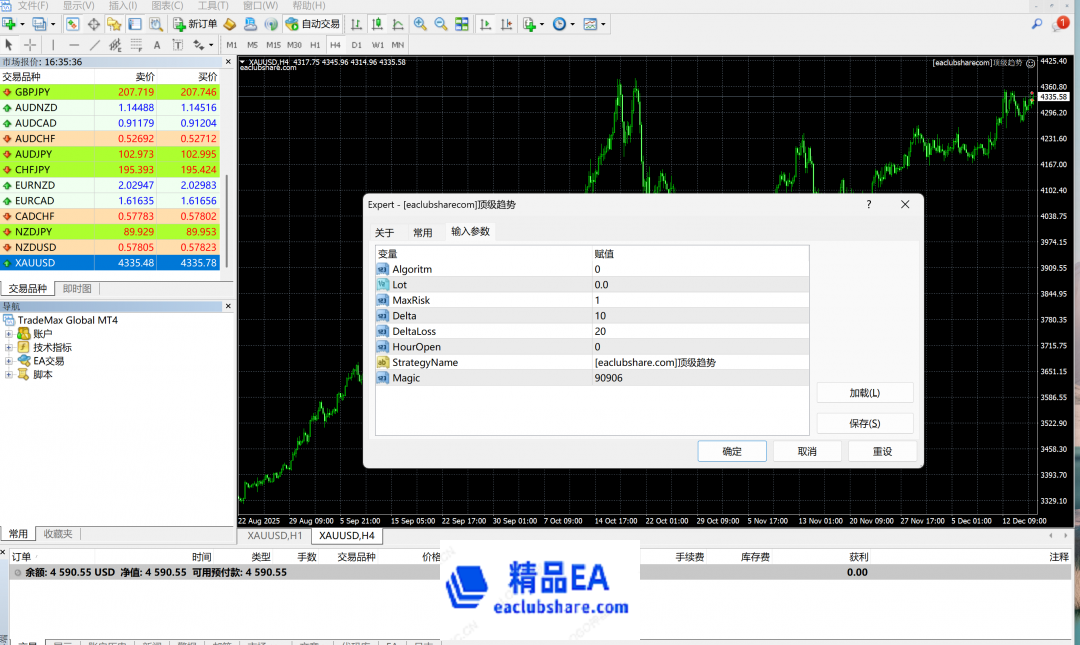Screen dimensions: 1080x645
Task: Switch chart to candlestick style
Action: coord(377,22)
